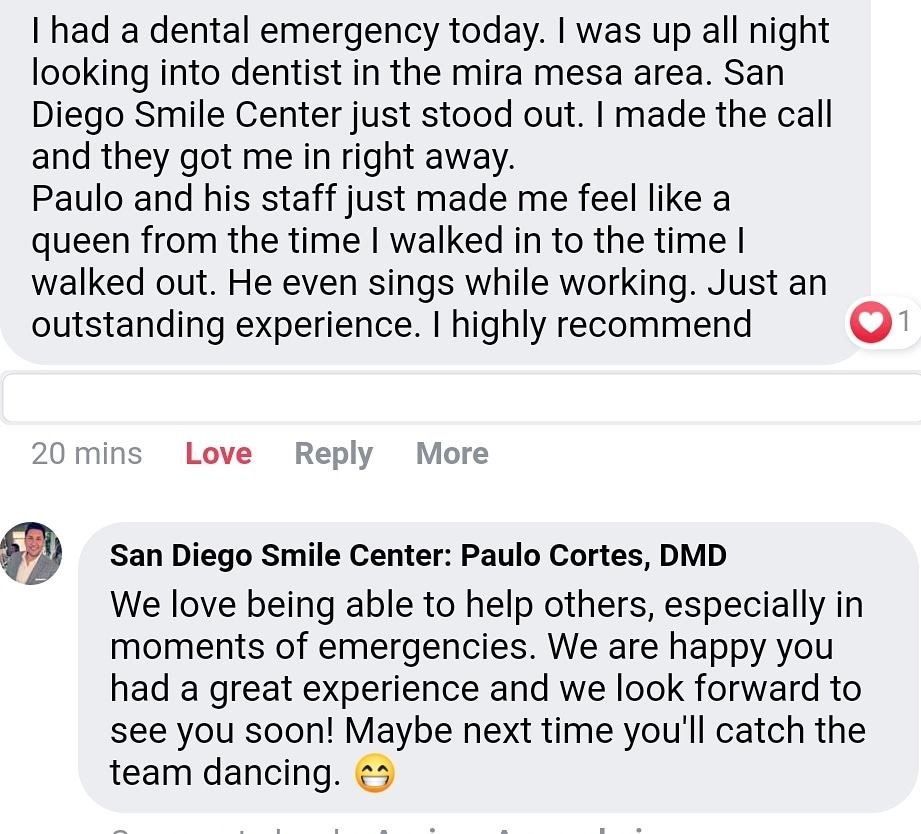Open the San Diego Smile Center profile picture
This screenshot has width=921, height=834.
point(32,553)
